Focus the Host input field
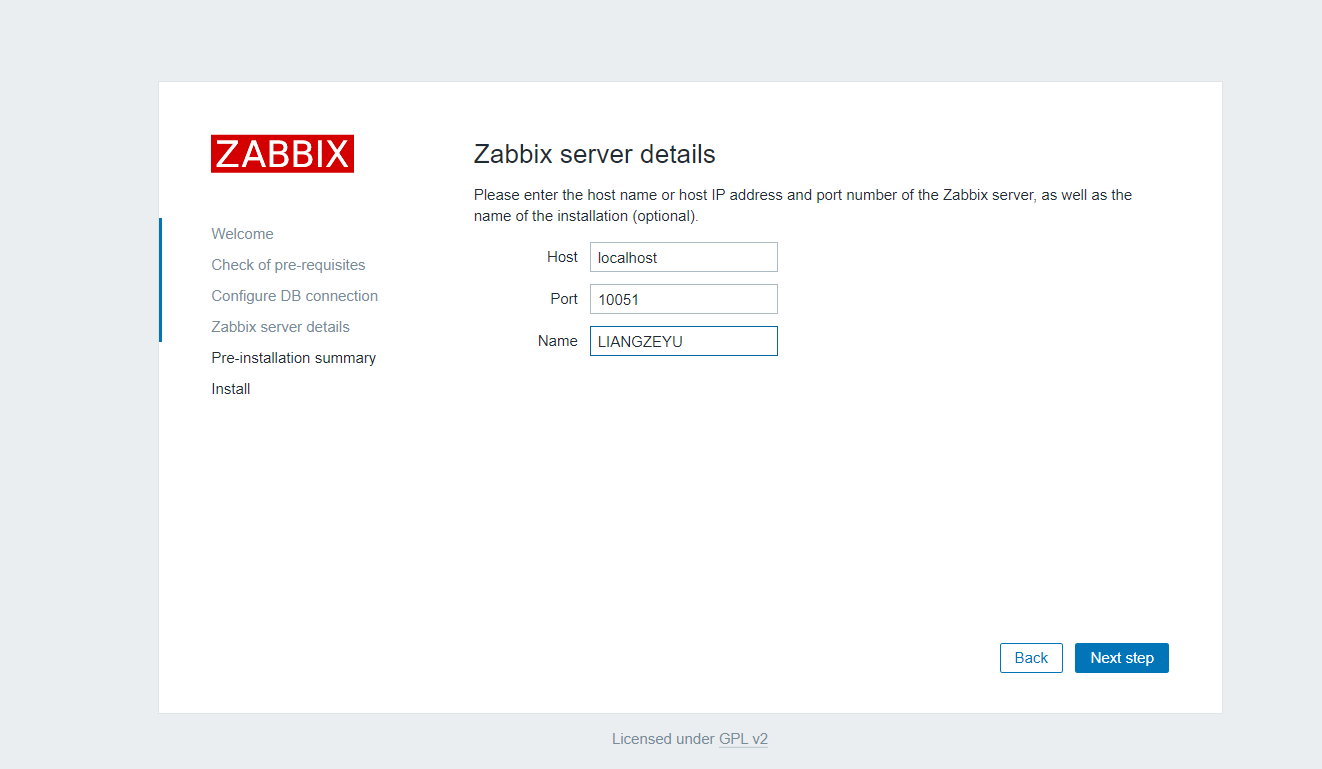 tap(683, 257)
